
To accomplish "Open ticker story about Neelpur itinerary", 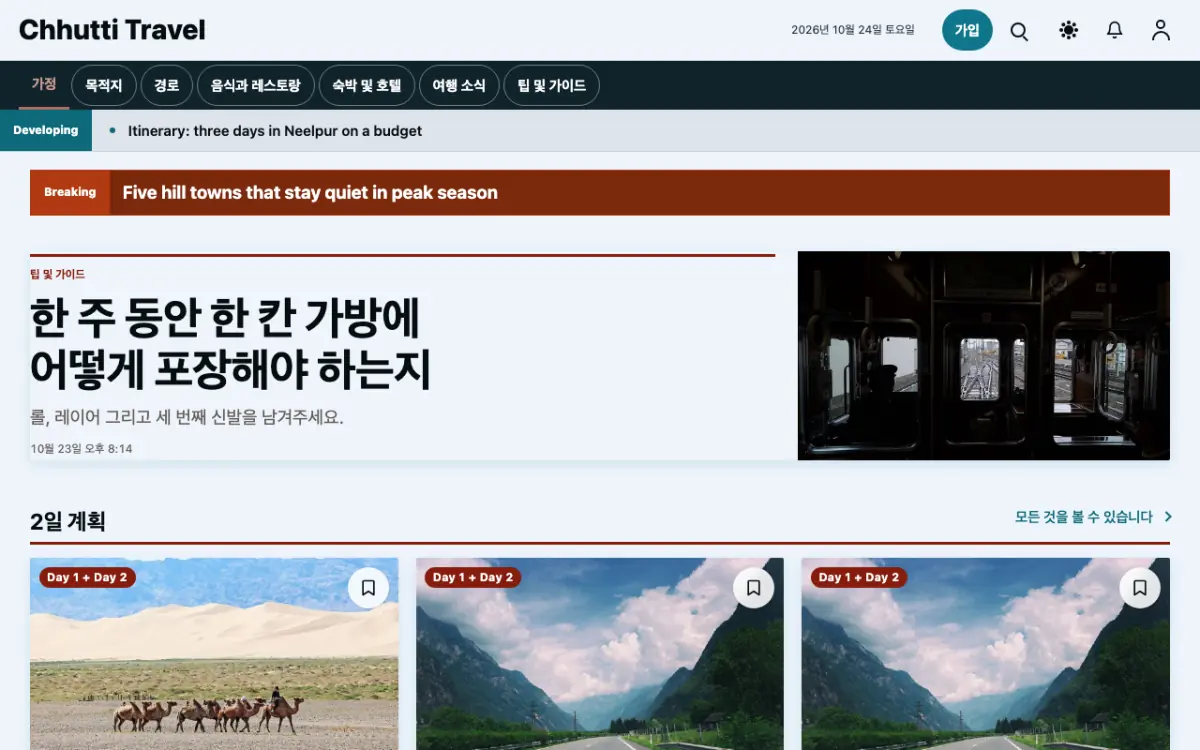I will coord(275,131).
